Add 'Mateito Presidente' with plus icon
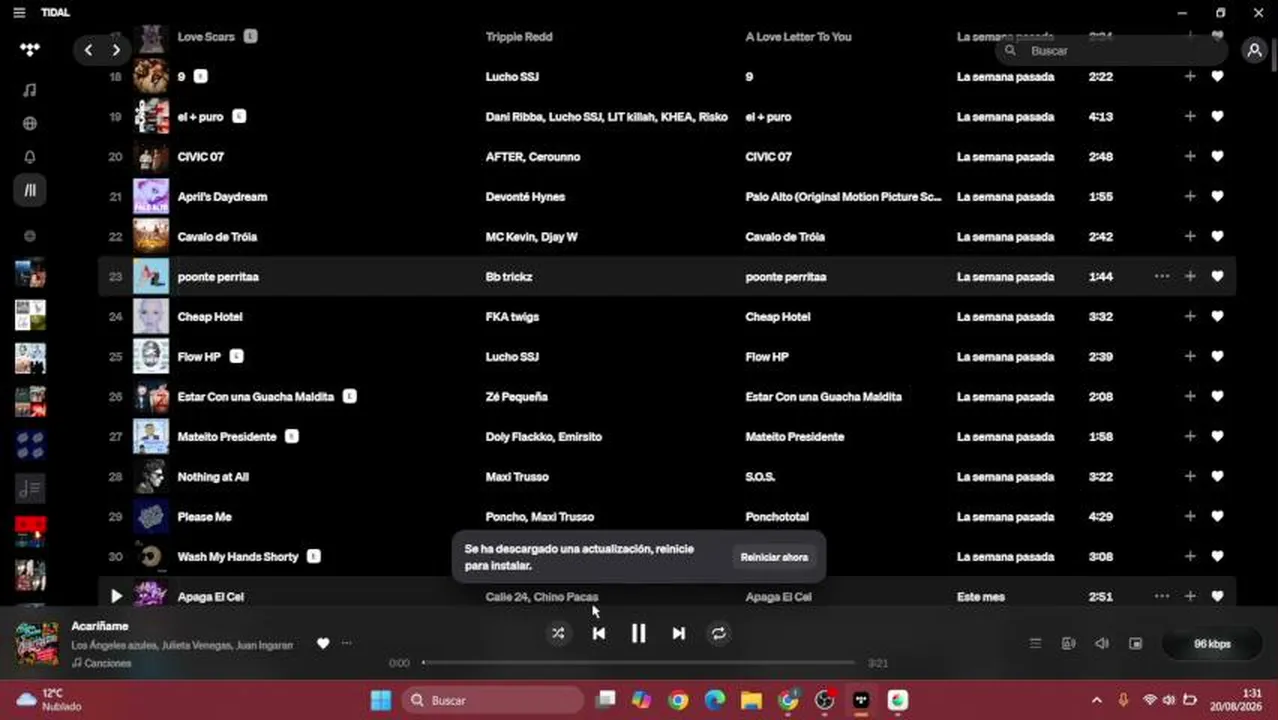Viewport: 1278px width, 720px height. coord(1190,436)
